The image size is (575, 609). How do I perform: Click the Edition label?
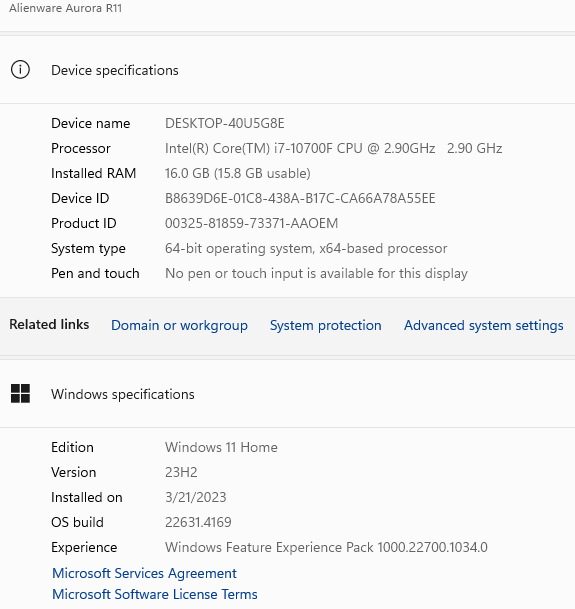coord(72,447)
